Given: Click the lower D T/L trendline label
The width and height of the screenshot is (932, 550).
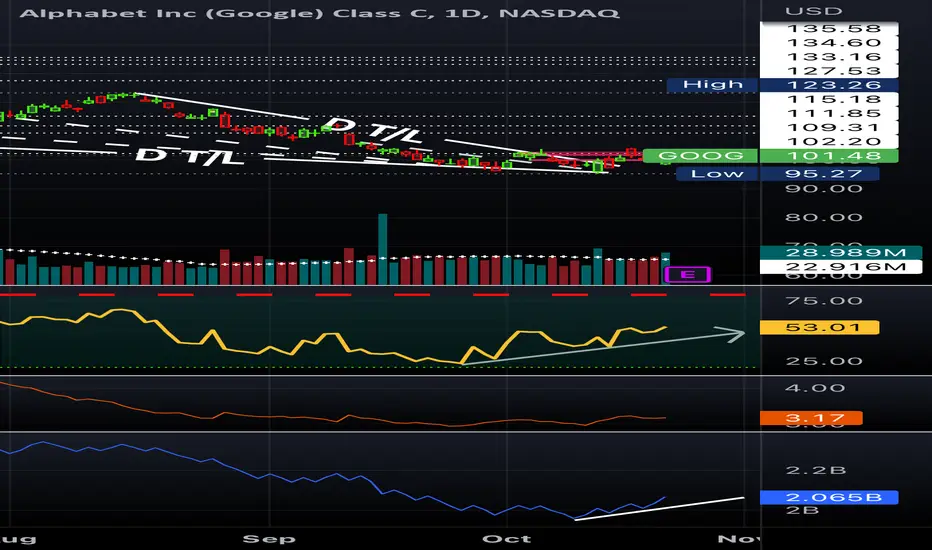Looking at the screenshot, I should (x=189, y=156).
